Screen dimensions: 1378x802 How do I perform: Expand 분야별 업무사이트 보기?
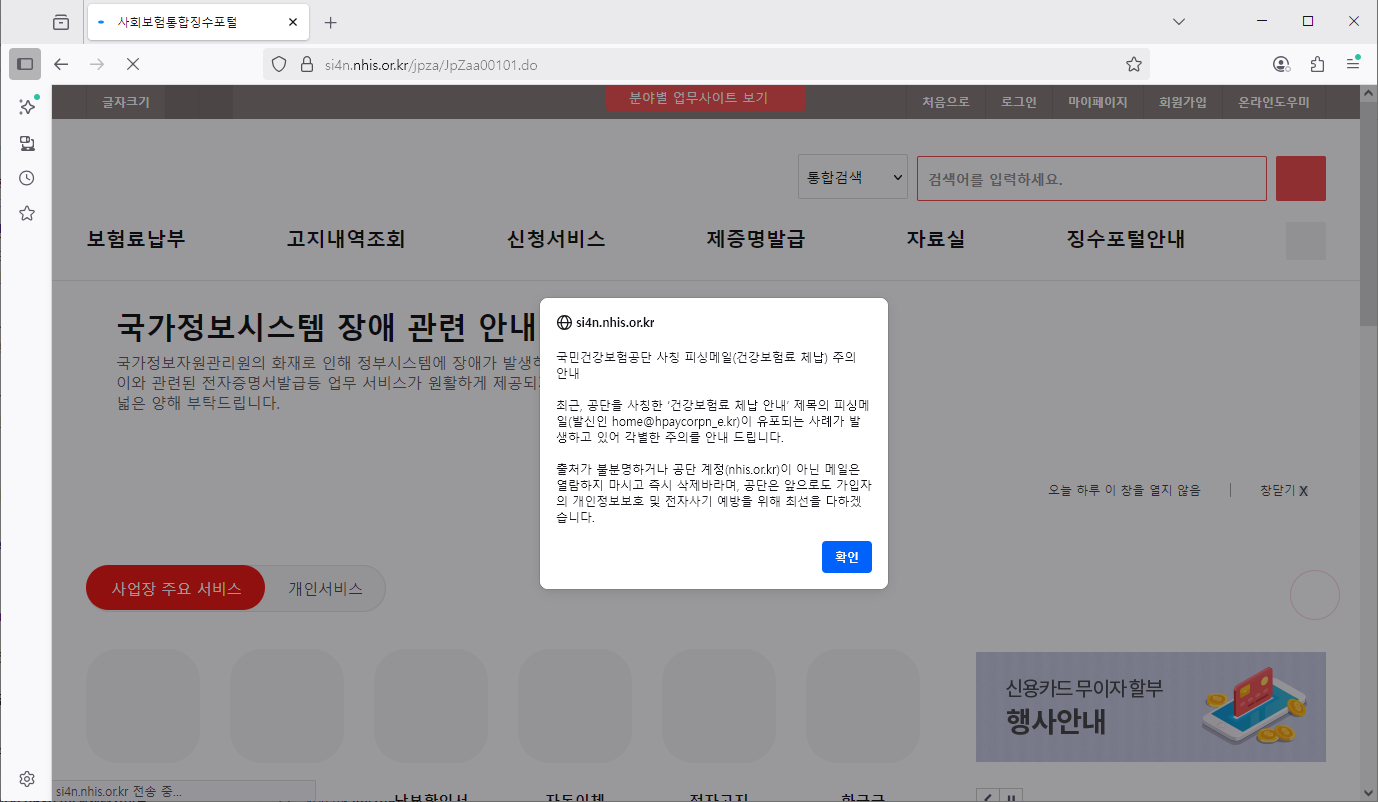pos(705,99)
